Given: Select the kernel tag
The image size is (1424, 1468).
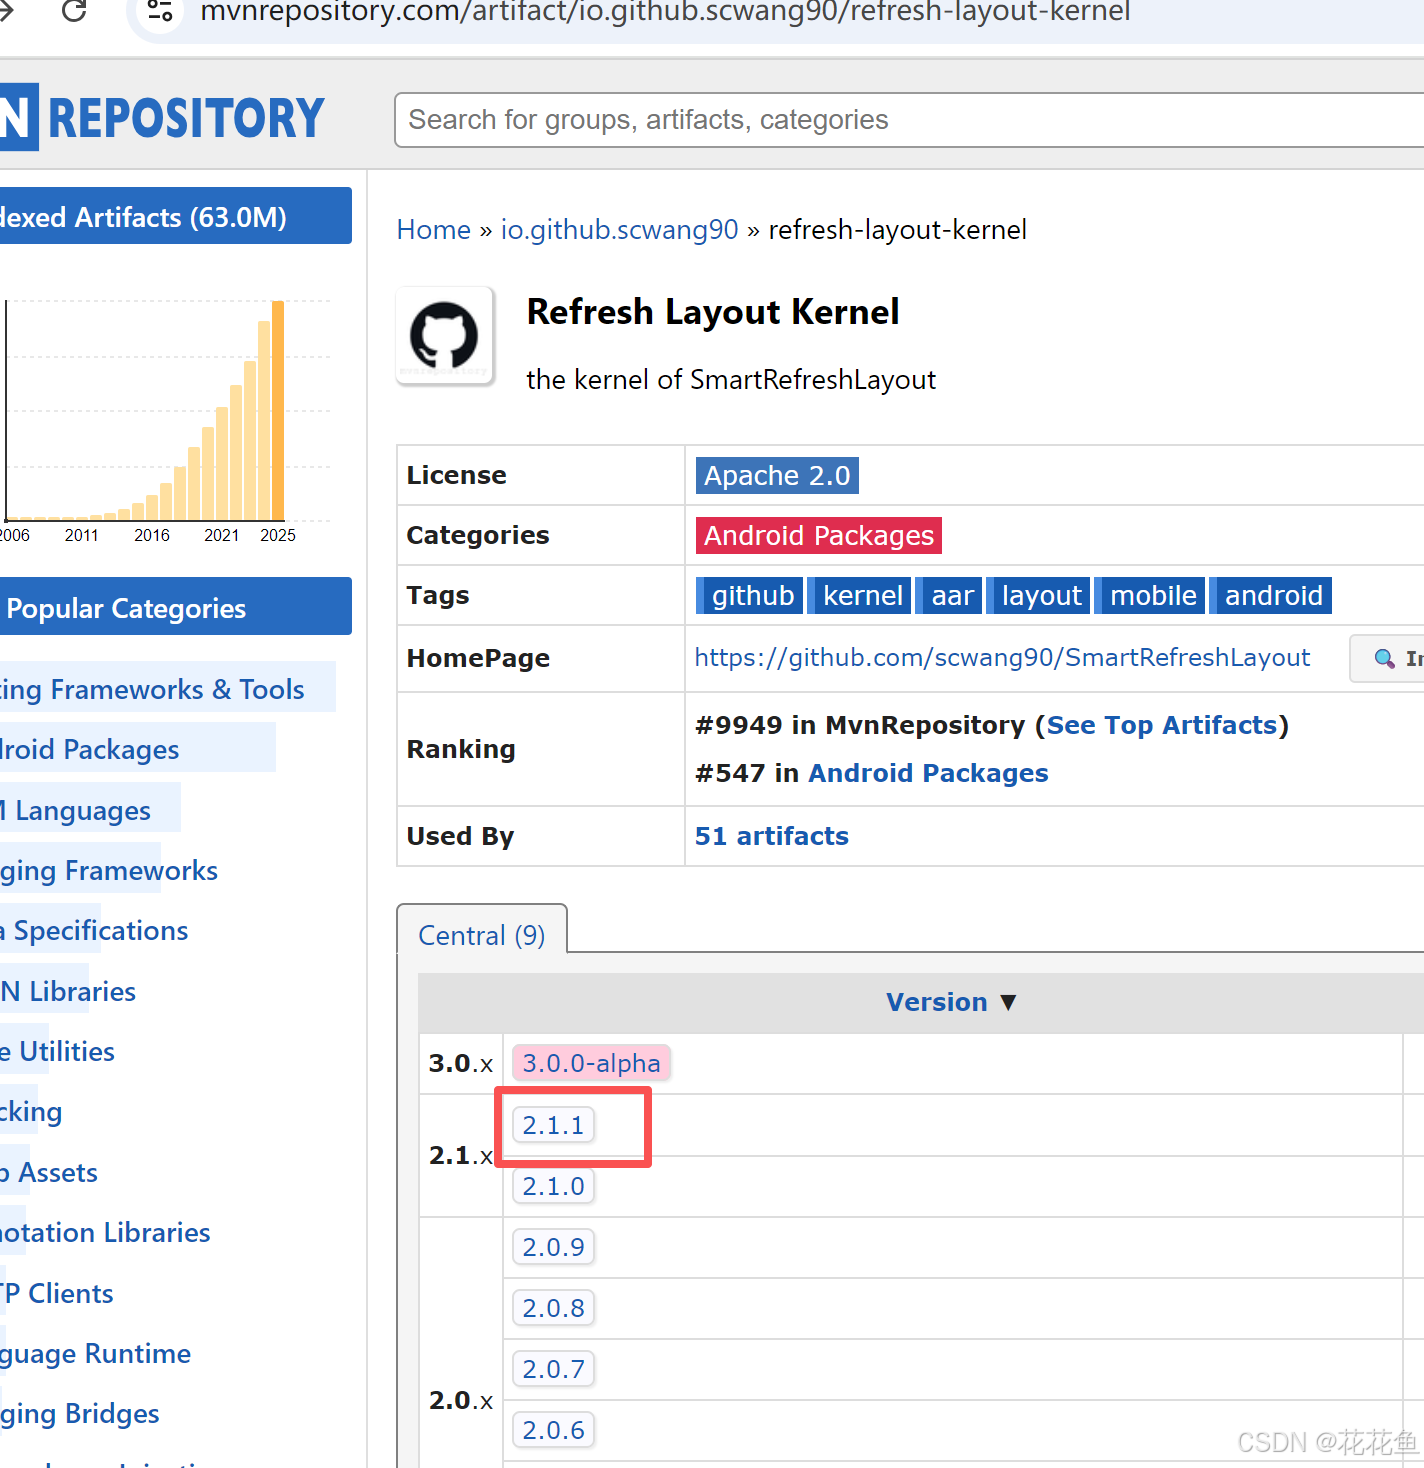Looking at the screenshot, I should click(861, 595).
